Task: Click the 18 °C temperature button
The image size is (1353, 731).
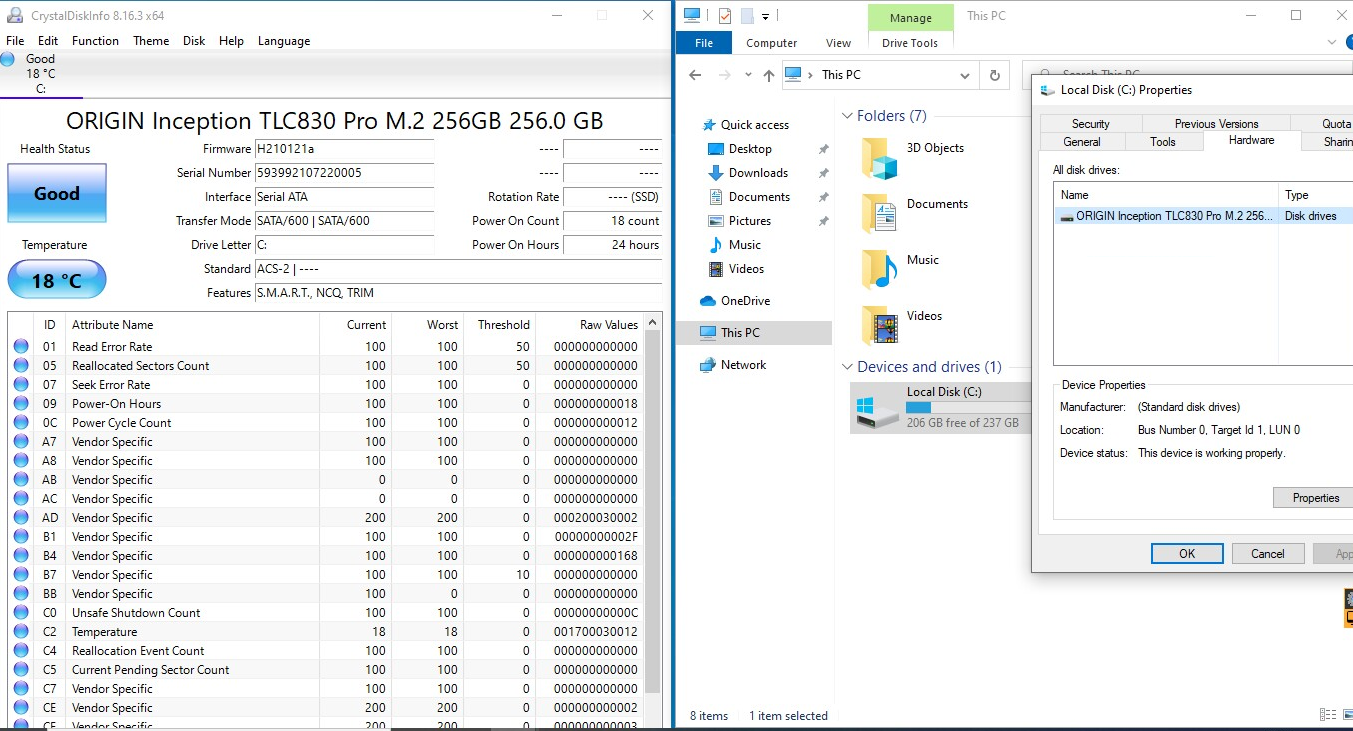Action: click(x=57, y=280)
